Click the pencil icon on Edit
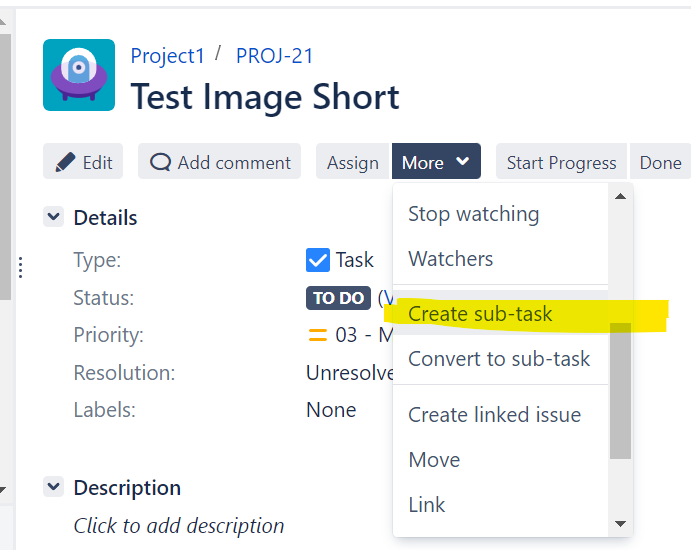The height and width of the screenshot is (550, 691). (66, 162)
